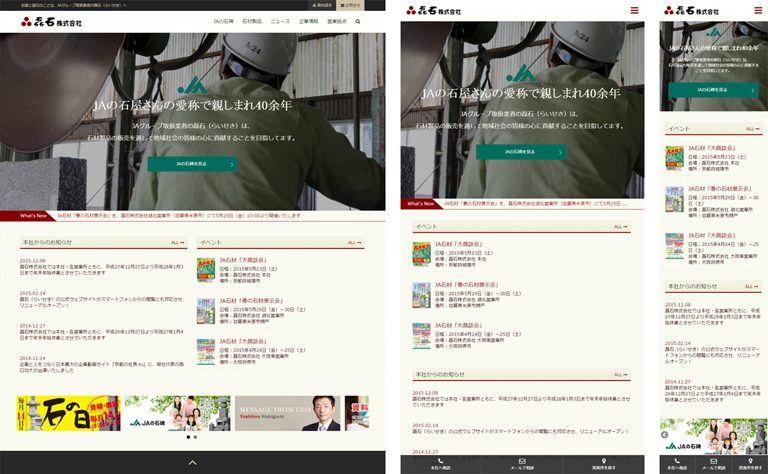Click previous arrow on mobile banner carousel

tap(665, 435)
